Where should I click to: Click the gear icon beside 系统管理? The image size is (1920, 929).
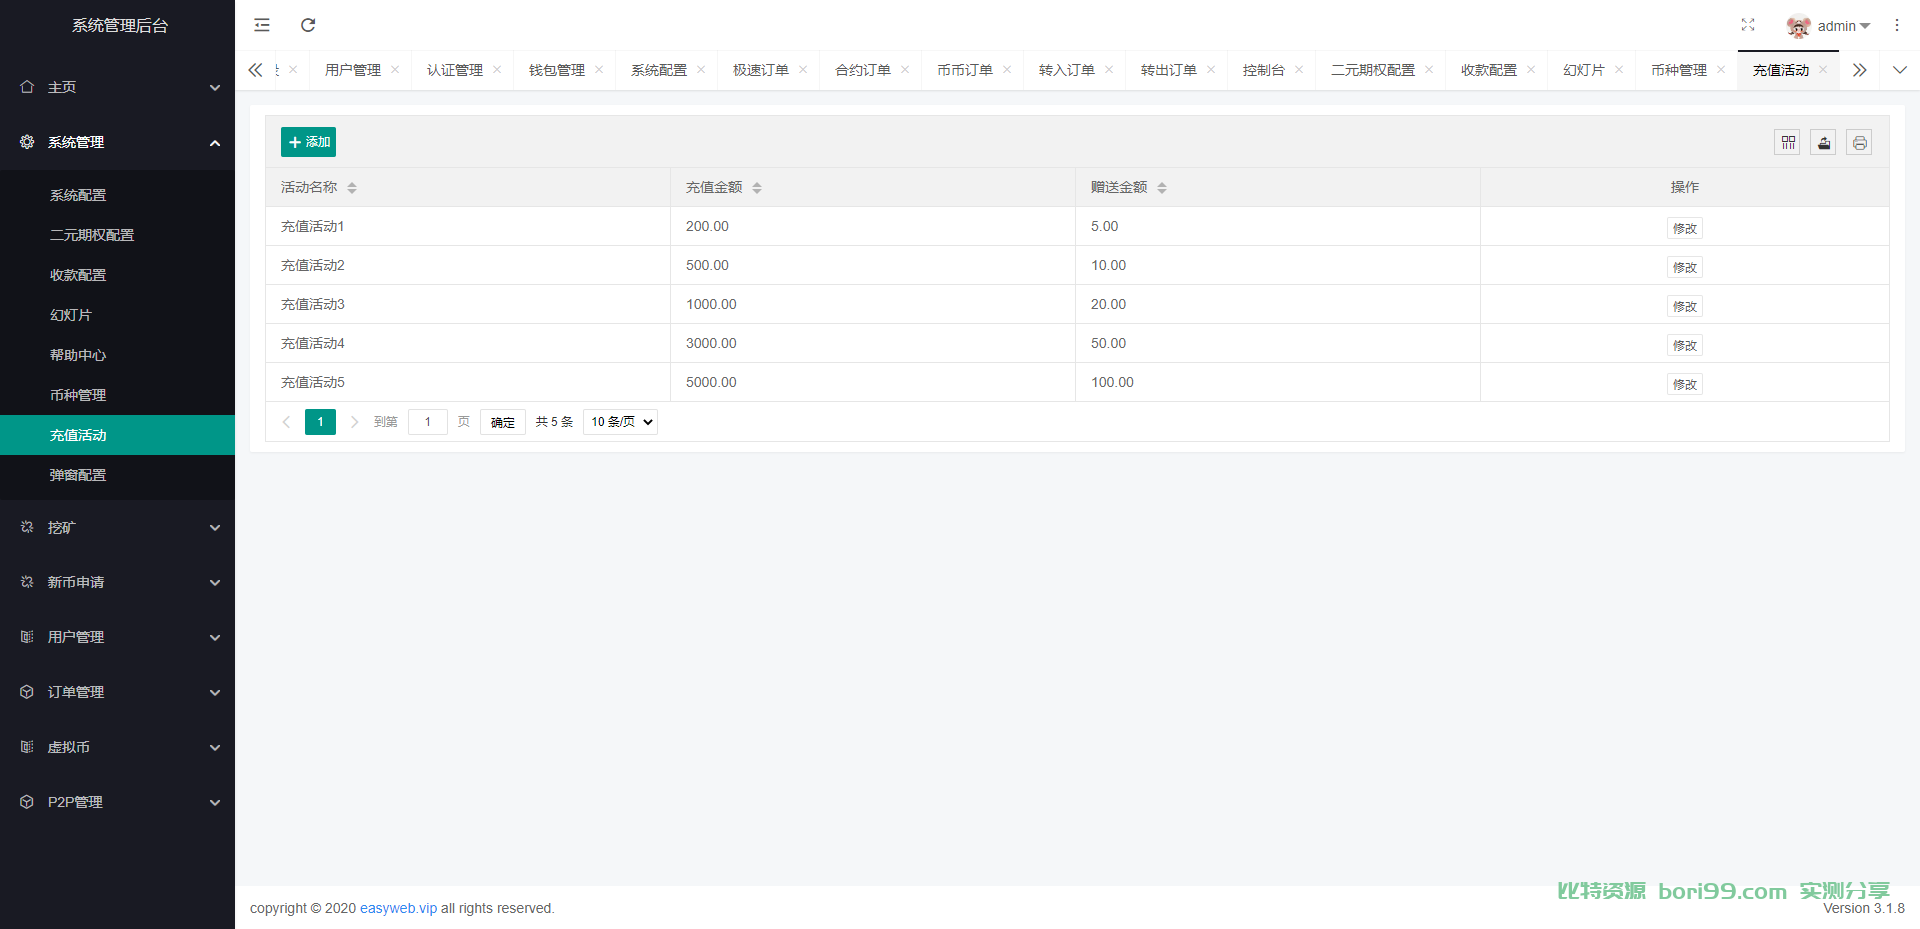(27, 142)
